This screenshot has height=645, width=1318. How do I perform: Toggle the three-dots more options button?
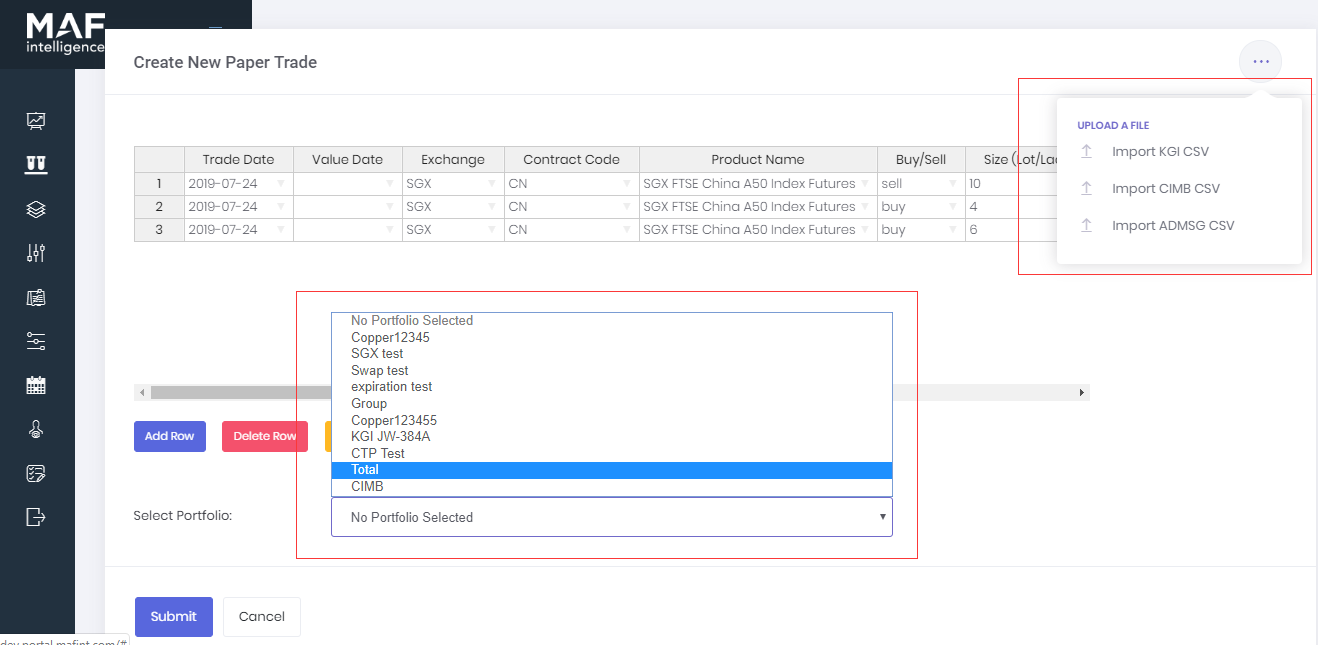1260,62
